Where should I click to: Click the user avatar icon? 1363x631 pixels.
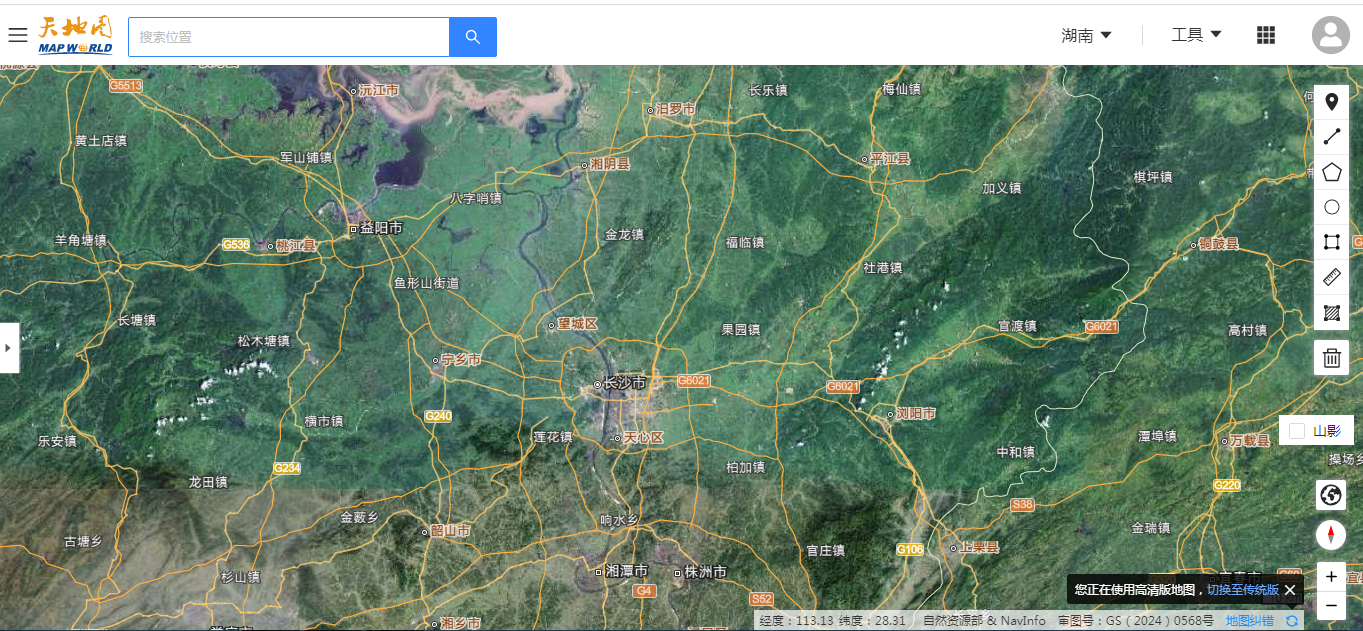coord(1331,35)
